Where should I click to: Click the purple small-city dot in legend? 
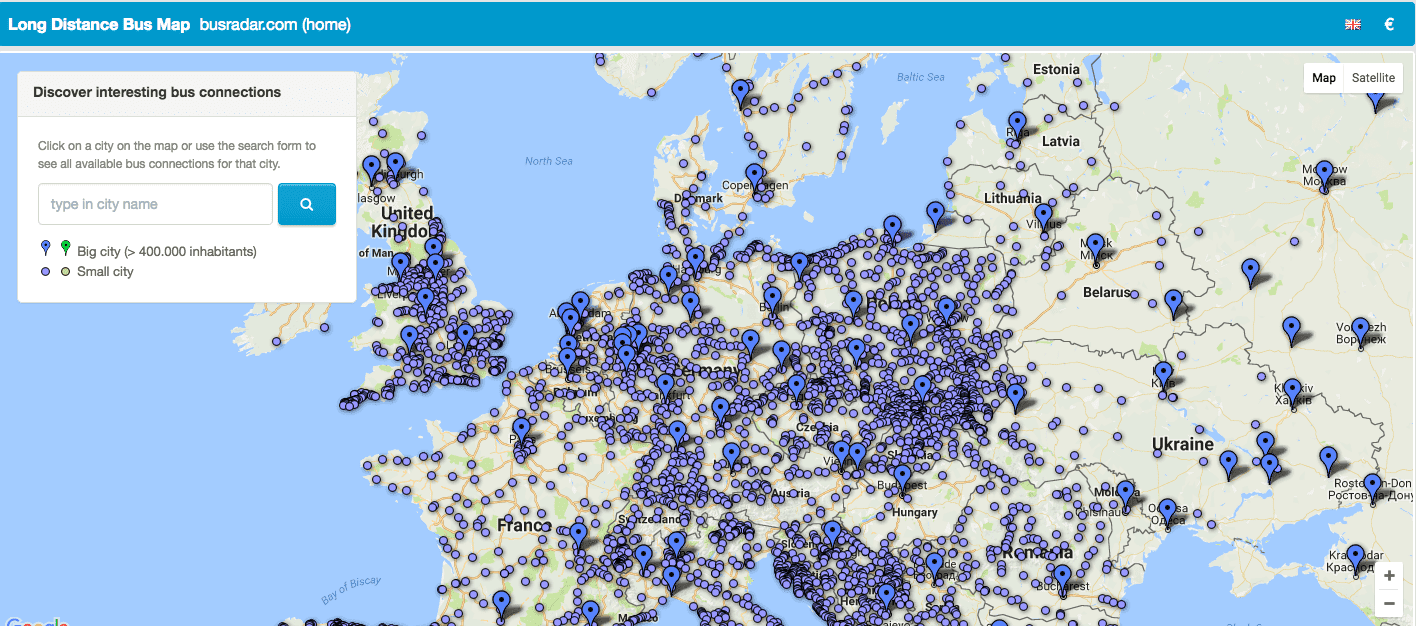point(45,272)
